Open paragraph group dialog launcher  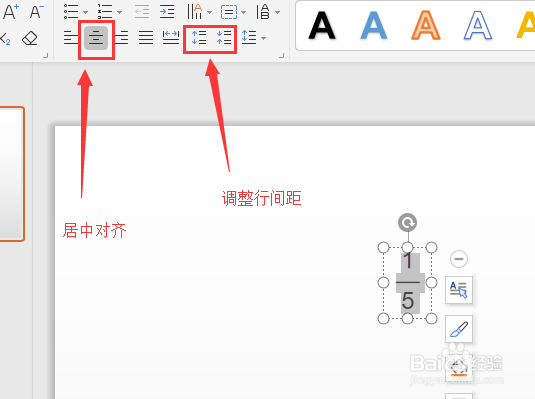tap(281, 56)
